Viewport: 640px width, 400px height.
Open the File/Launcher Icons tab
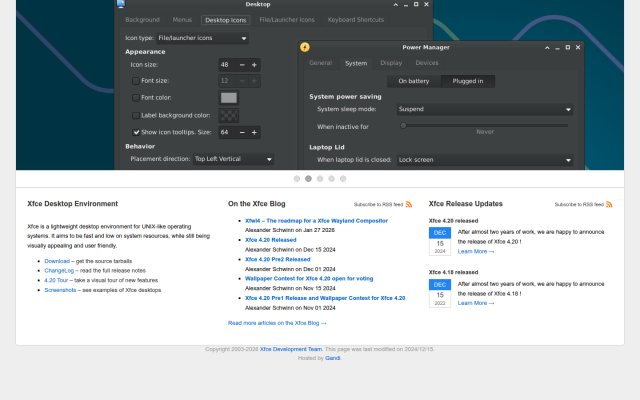287,20
